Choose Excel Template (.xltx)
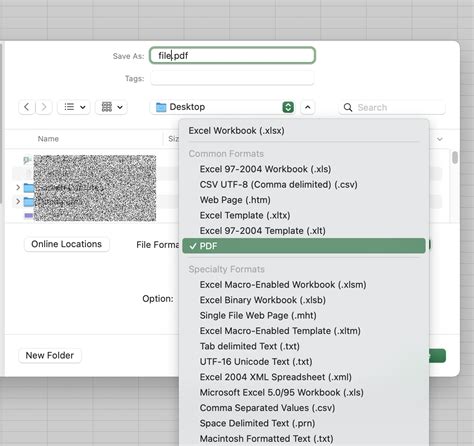This screenshot has height=446, width=474. tap(304, 215)
